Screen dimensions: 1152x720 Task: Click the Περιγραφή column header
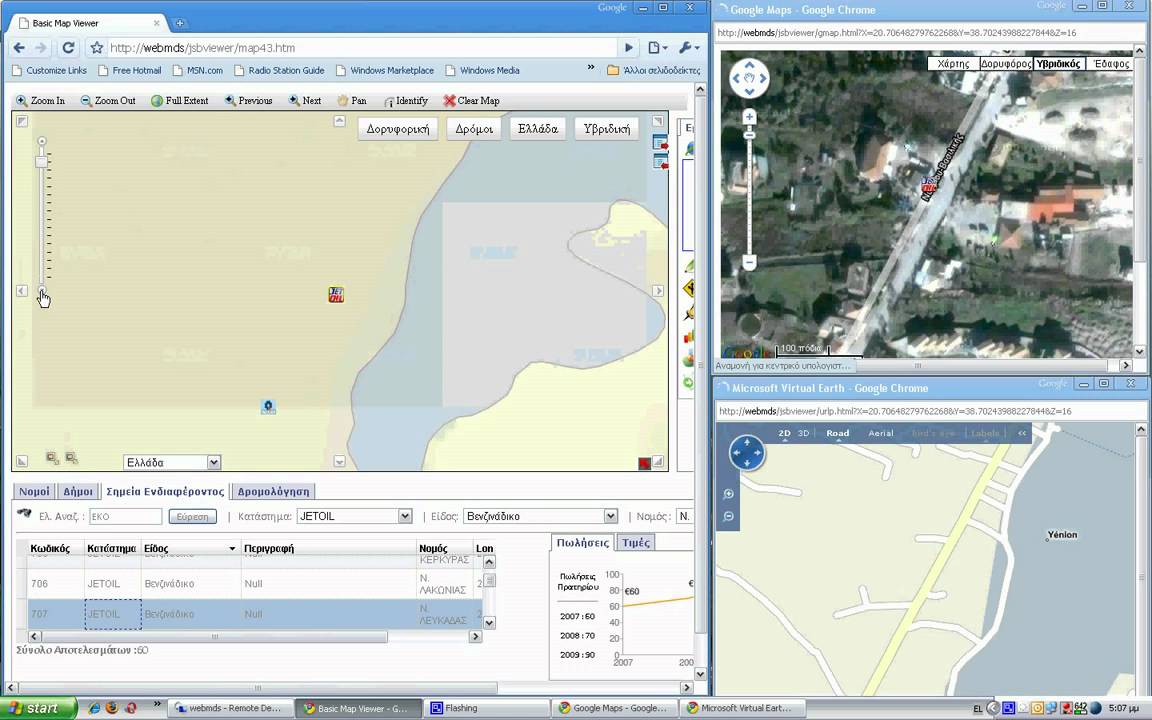click(269, 549)
